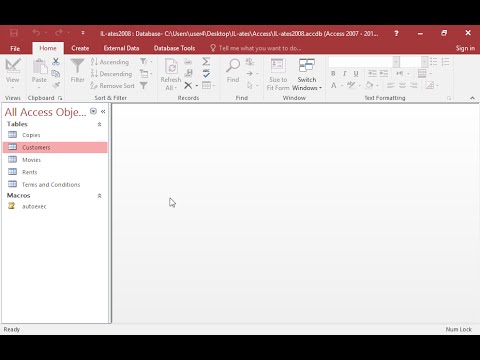Select the autoexec macro

click(55, 206)
